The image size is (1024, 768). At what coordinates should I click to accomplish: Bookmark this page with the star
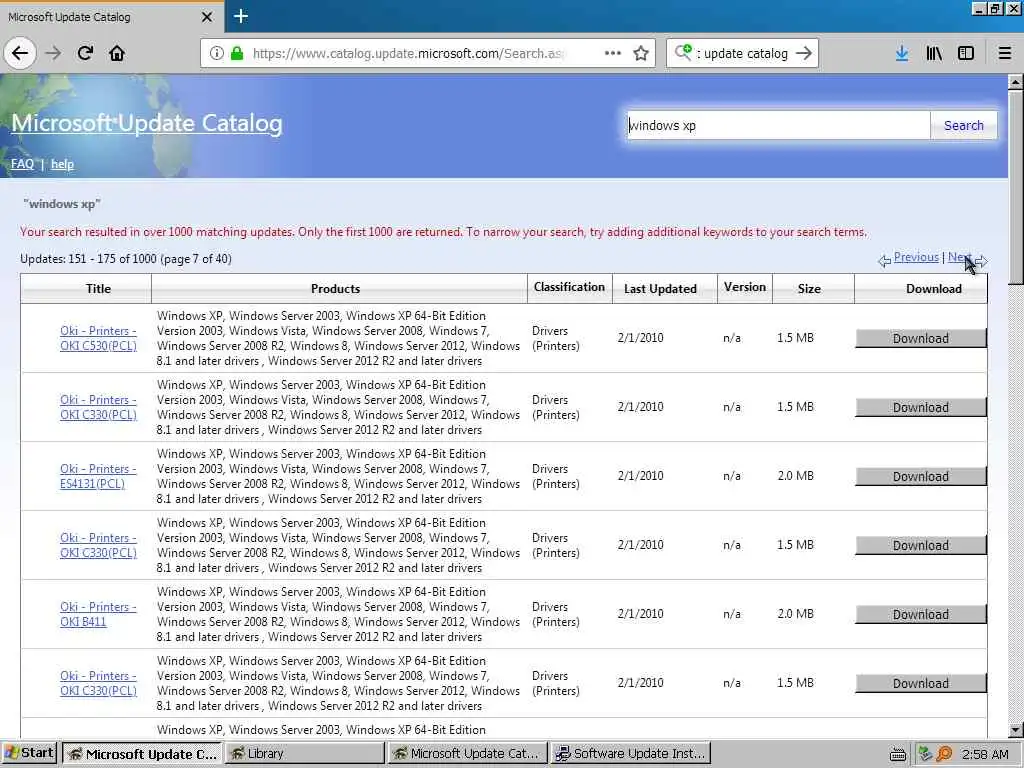[641, 54]
